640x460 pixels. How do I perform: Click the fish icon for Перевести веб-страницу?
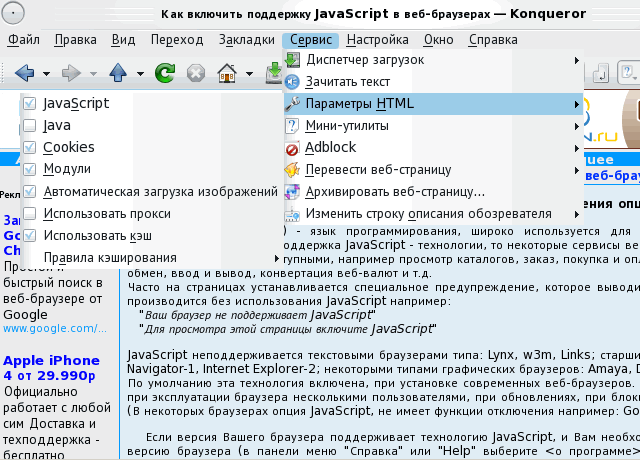pyautogui.click(x=292, y=170)
